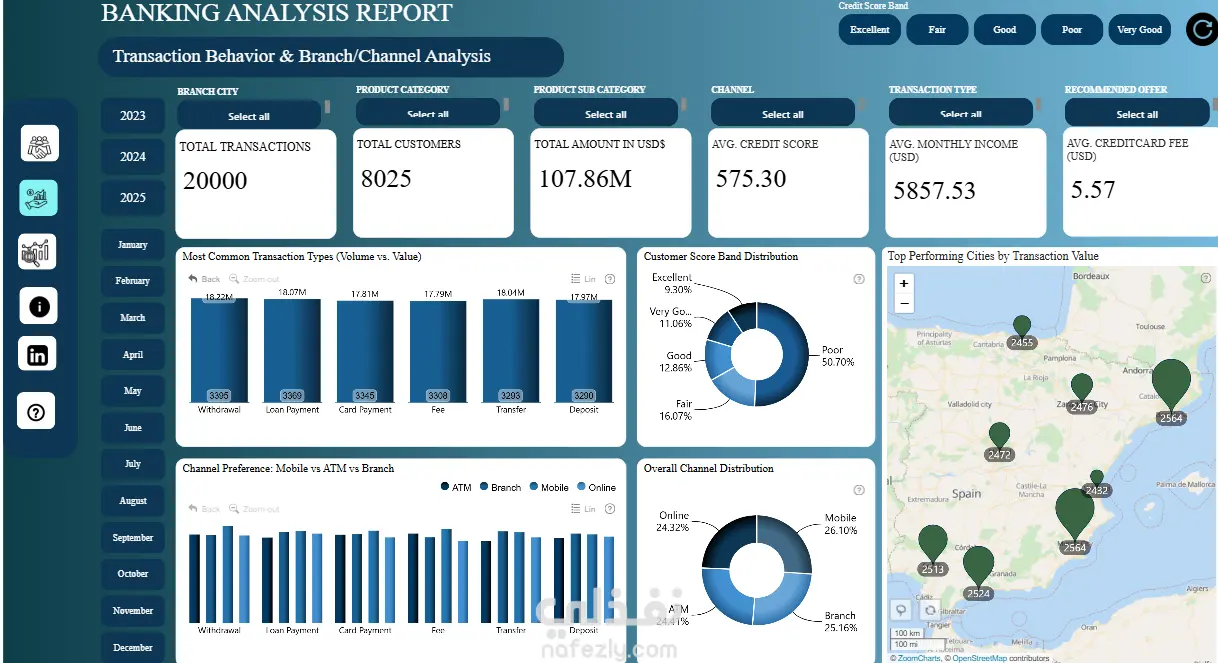Zoom out on the map
This screenshot has width=1218, height=663.
click(904, 303)
